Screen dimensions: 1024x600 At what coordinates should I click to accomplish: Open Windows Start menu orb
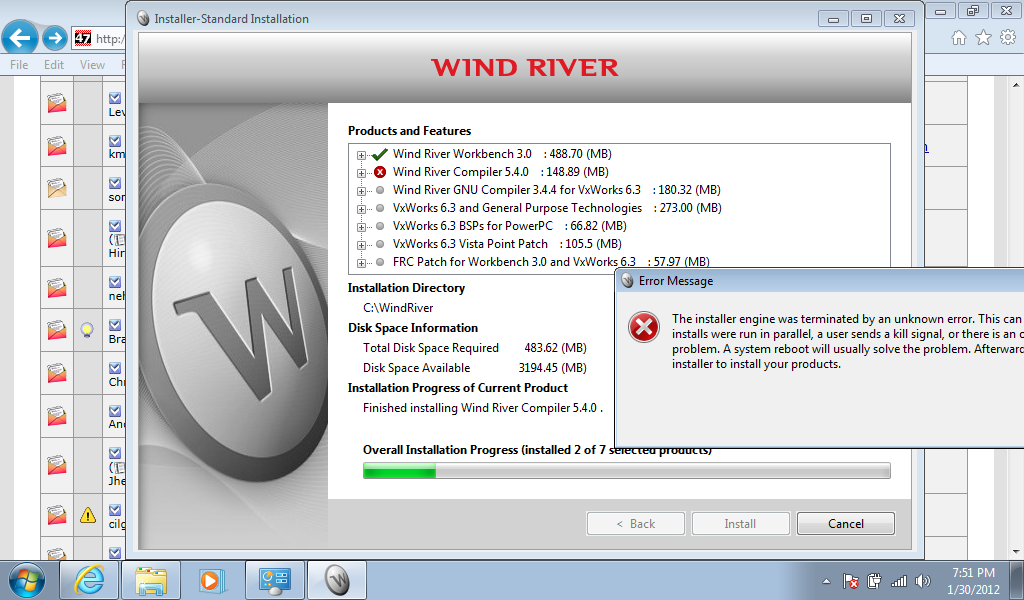tap(27, 580)
